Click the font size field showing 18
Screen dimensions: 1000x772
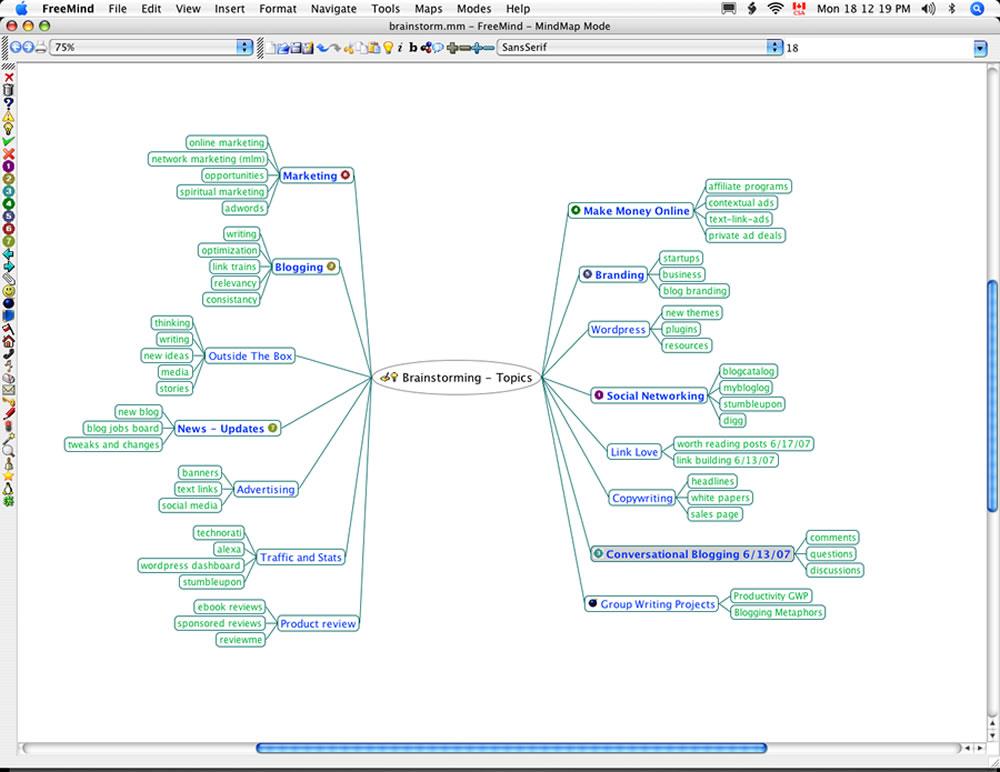click(877, 48)
